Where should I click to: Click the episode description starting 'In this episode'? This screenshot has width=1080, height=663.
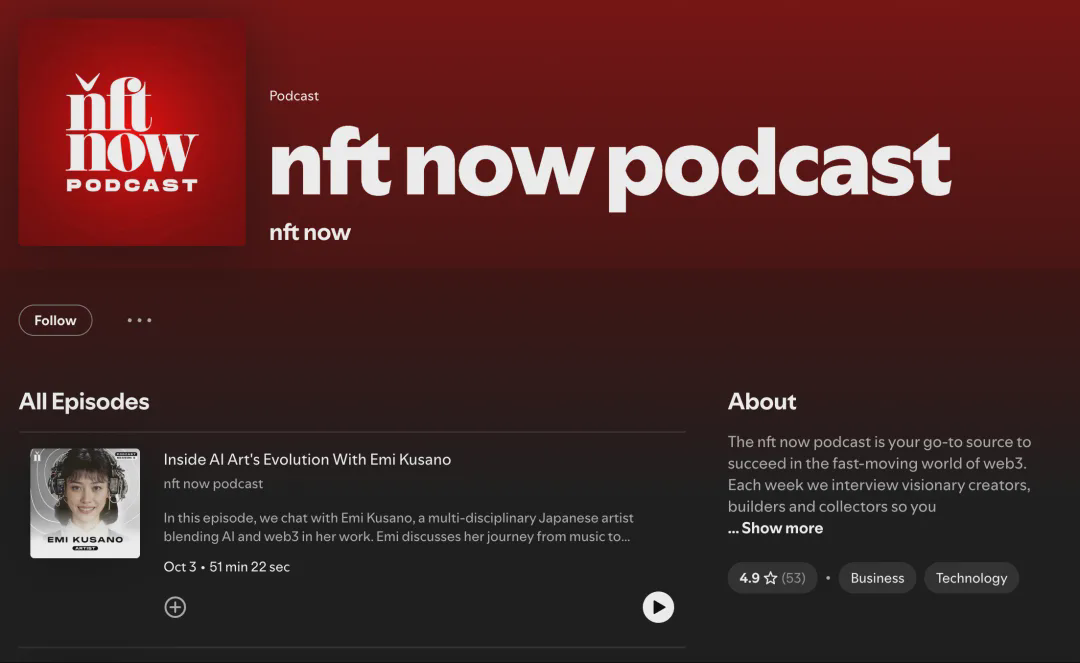pos(398,527)
